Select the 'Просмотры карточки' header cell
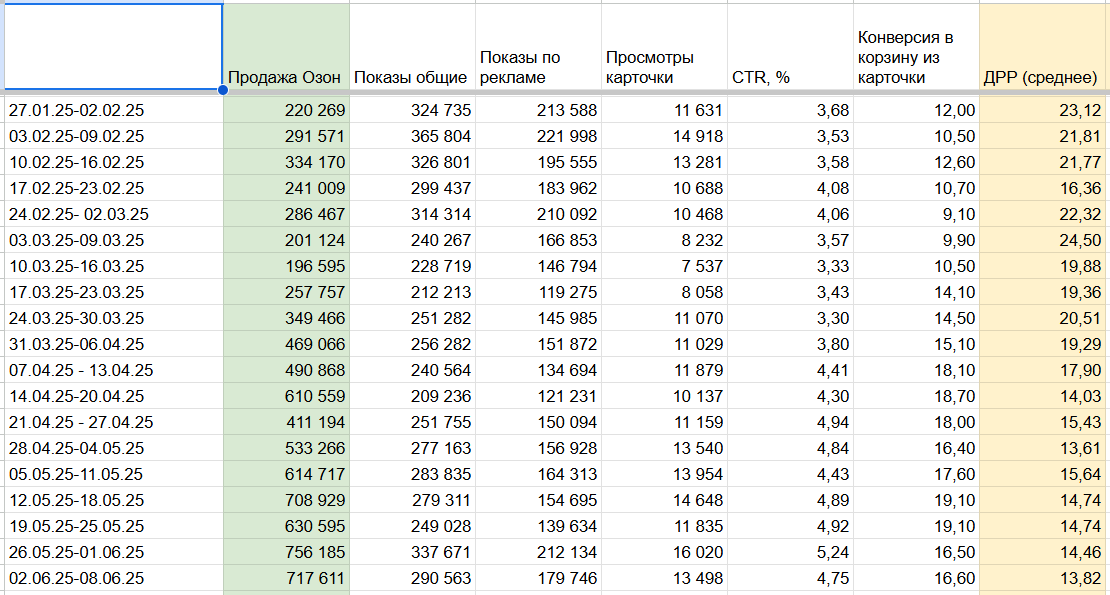1110x595 pixels. (x=663, y=67)
